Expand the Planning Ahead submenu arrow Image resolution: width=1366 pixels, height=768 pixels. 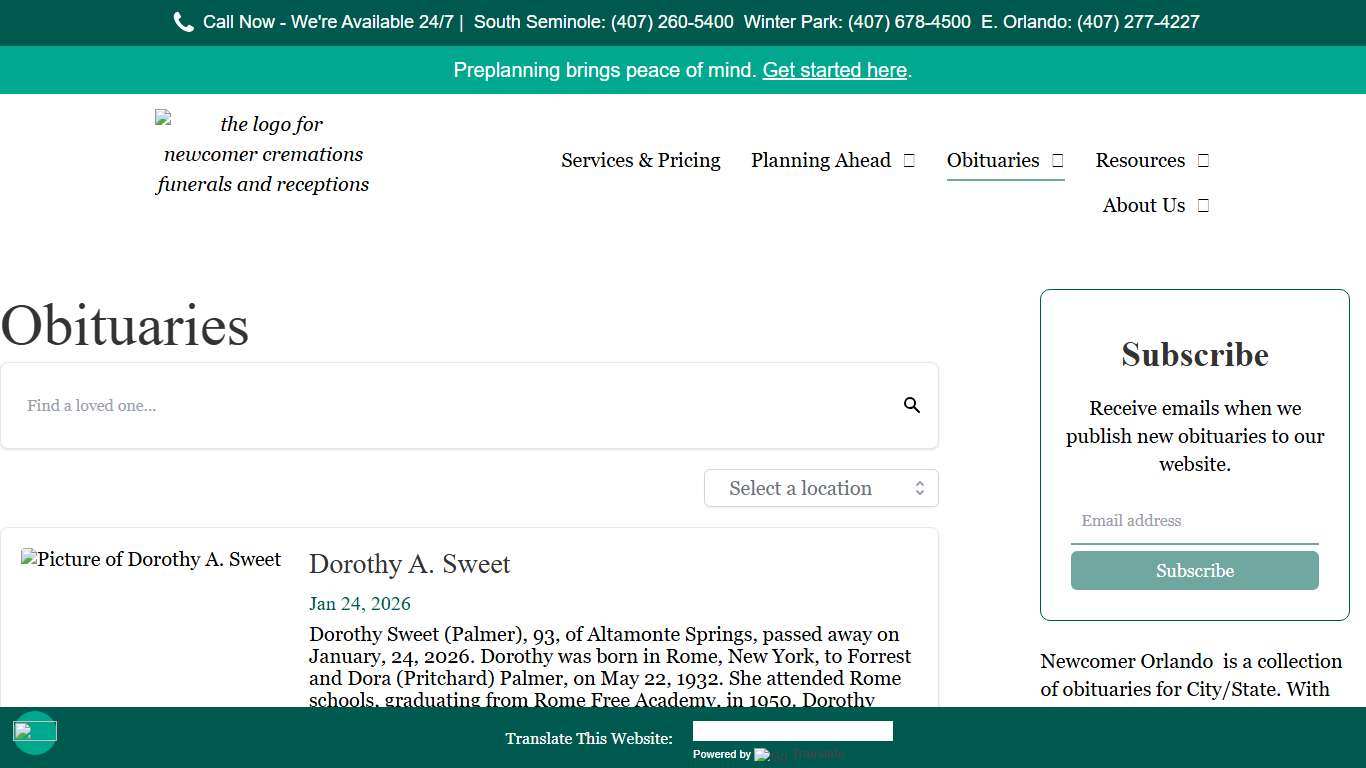click(x=909, y=161)
